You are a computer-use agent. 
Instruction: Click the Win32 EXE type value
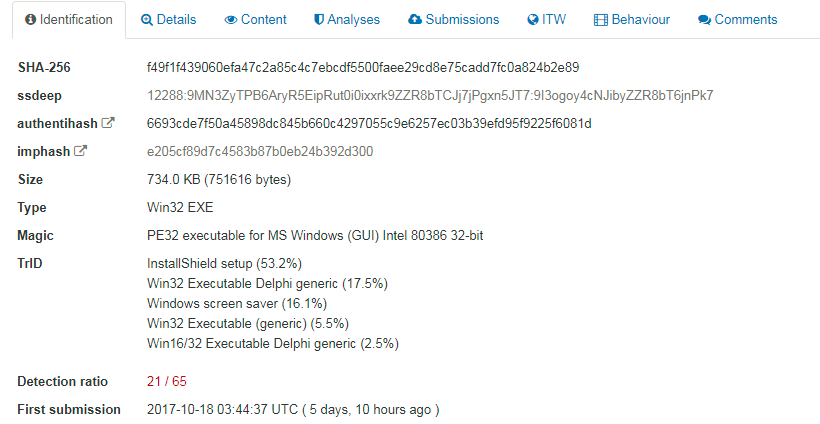click(180, 208)
